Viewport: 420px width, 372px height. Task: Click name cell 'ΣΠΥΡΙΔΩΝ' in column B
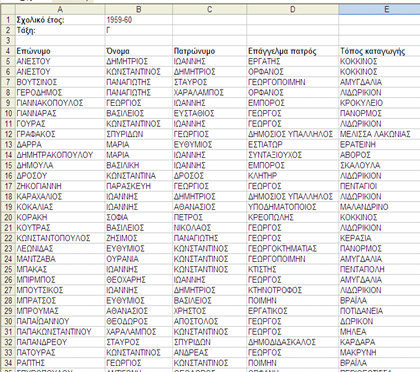(139, 134)
